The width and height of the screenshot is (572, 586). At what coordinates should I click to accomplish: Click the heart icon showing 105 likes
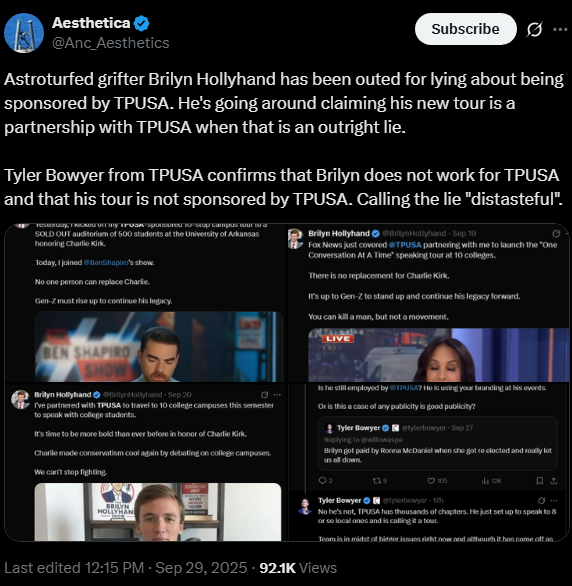click(431, 481)
